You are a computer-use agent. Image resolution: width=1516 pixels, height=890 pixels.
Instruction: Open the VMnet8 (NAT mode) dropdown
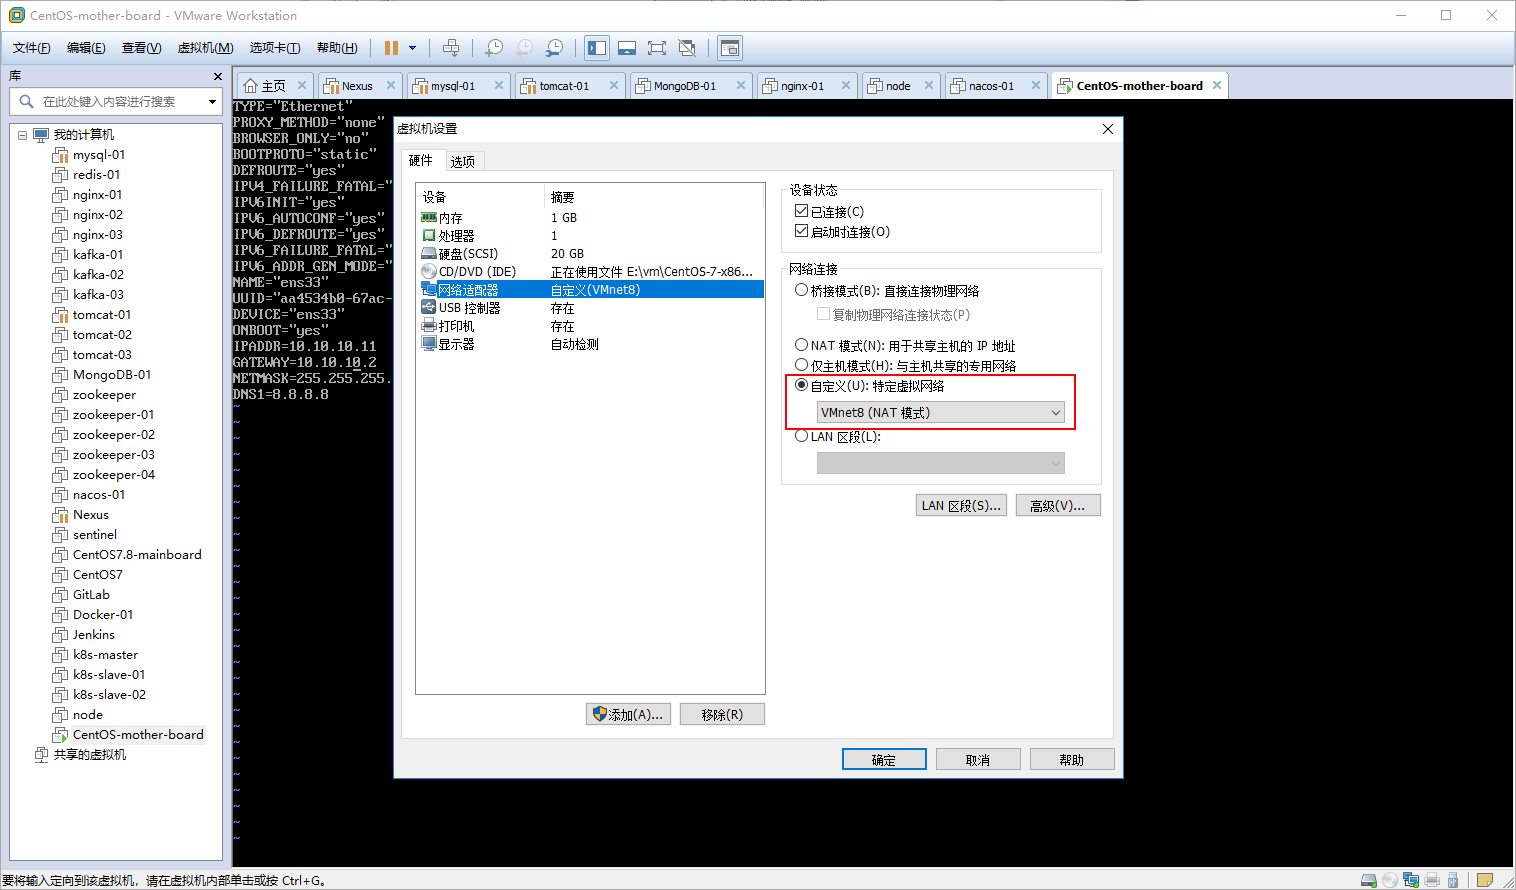click(940, 412)
